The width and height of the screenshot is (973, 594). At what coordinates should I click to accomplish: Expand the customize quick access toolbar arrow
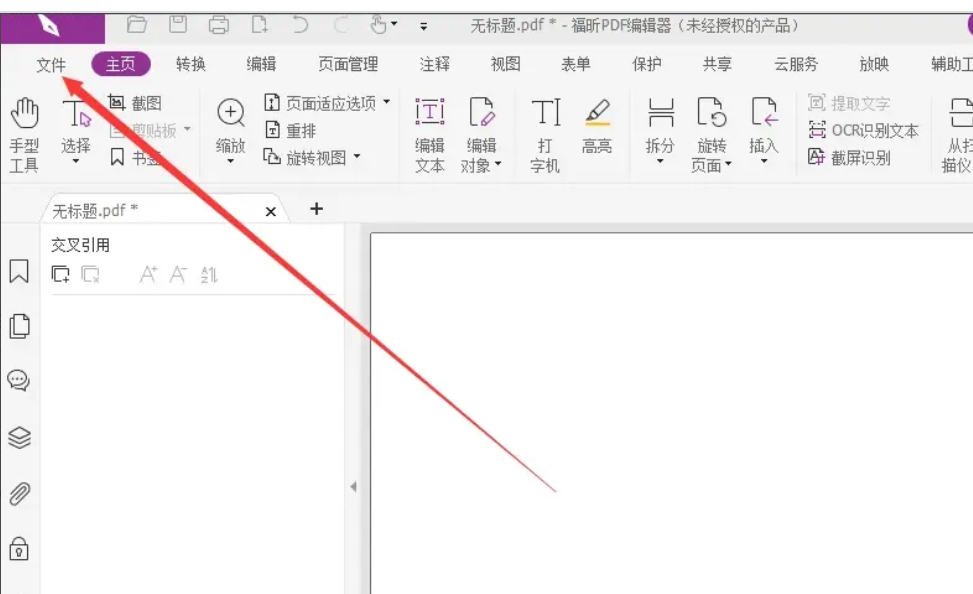click(423, 26)
